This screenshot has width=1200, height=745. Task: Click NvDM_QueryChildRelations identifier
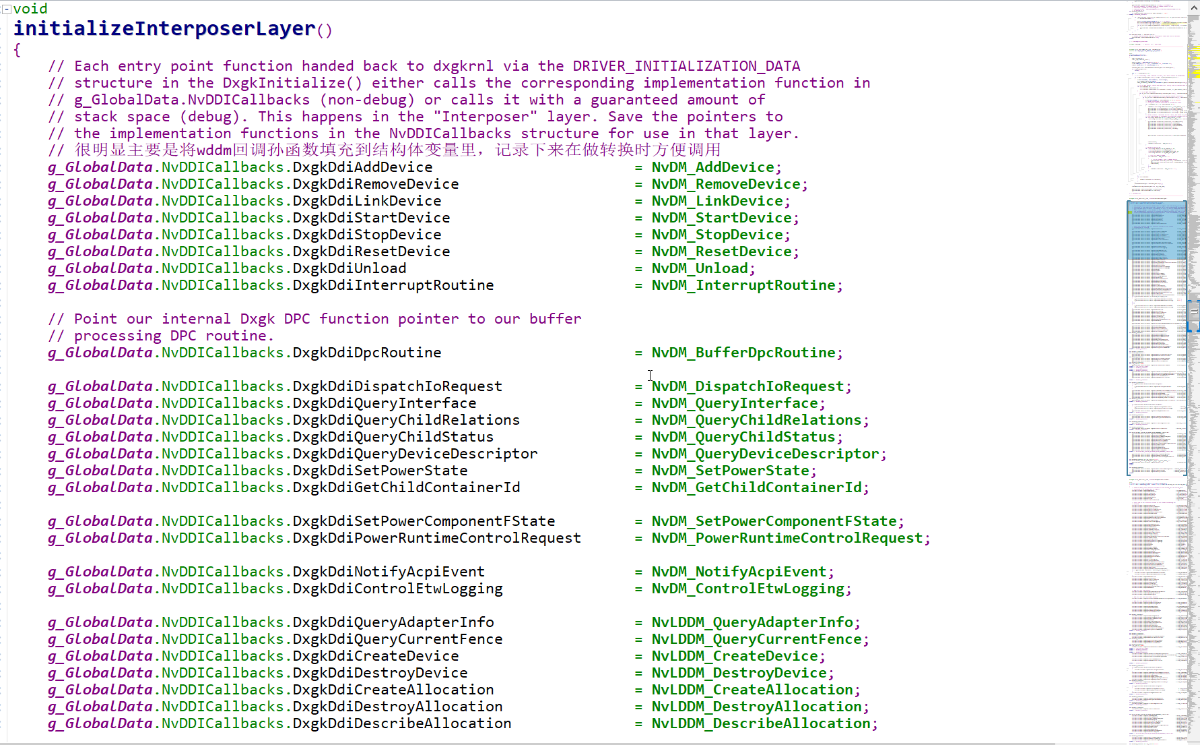[756, 420]
